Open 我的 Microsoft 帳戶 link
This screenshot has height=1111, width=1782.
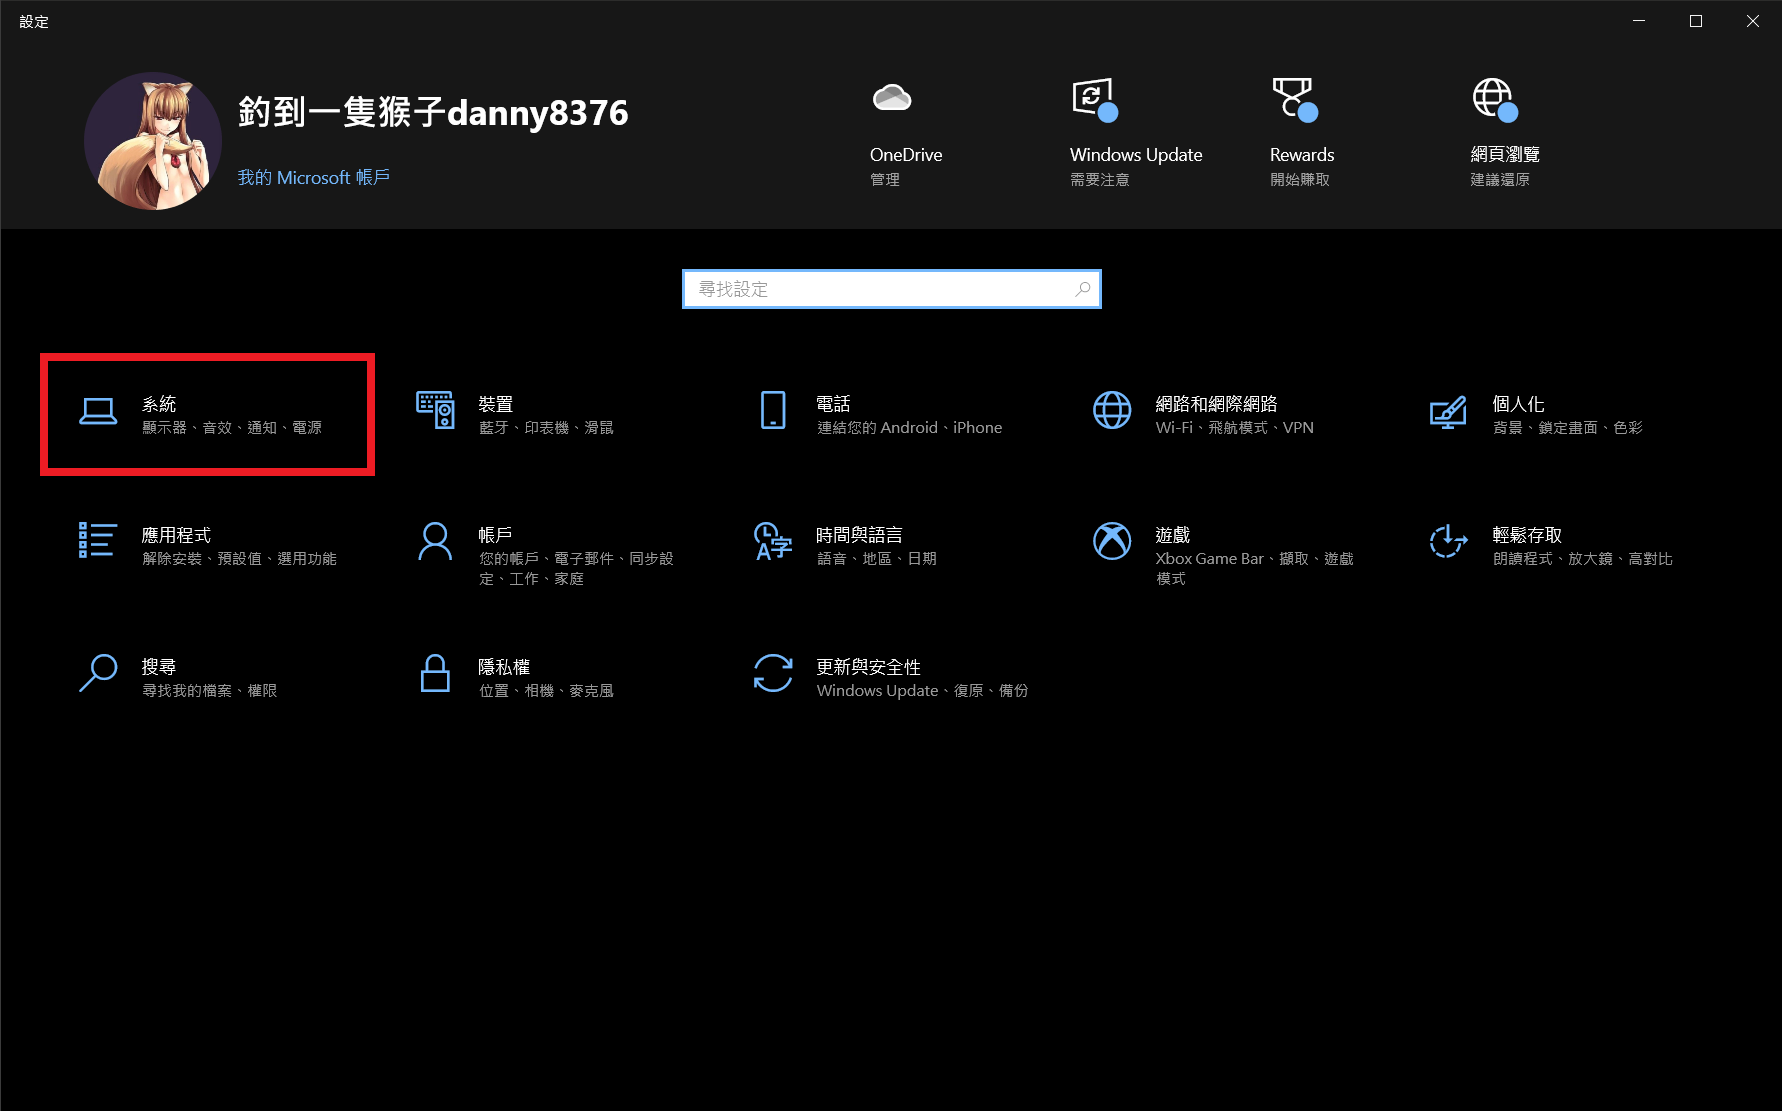tap(314, 177)
